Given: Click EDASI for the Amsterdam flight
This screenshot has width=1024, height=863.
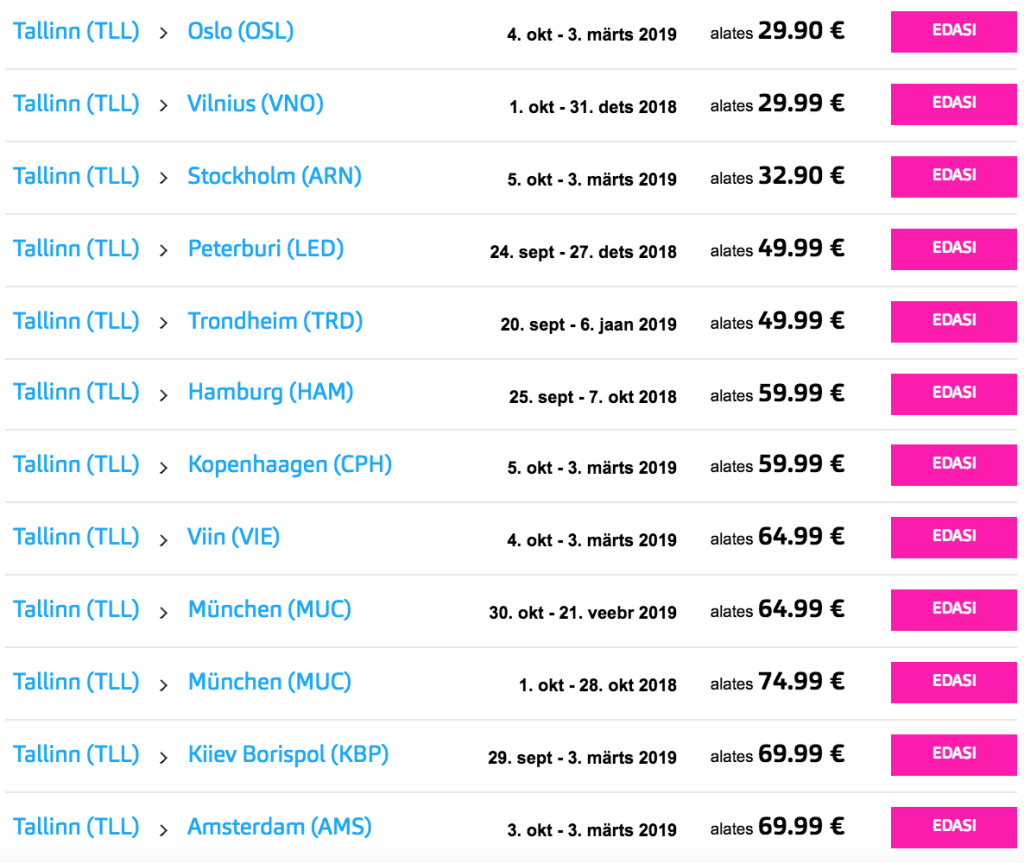Looking at the screenshot, I should coord(953,827).
